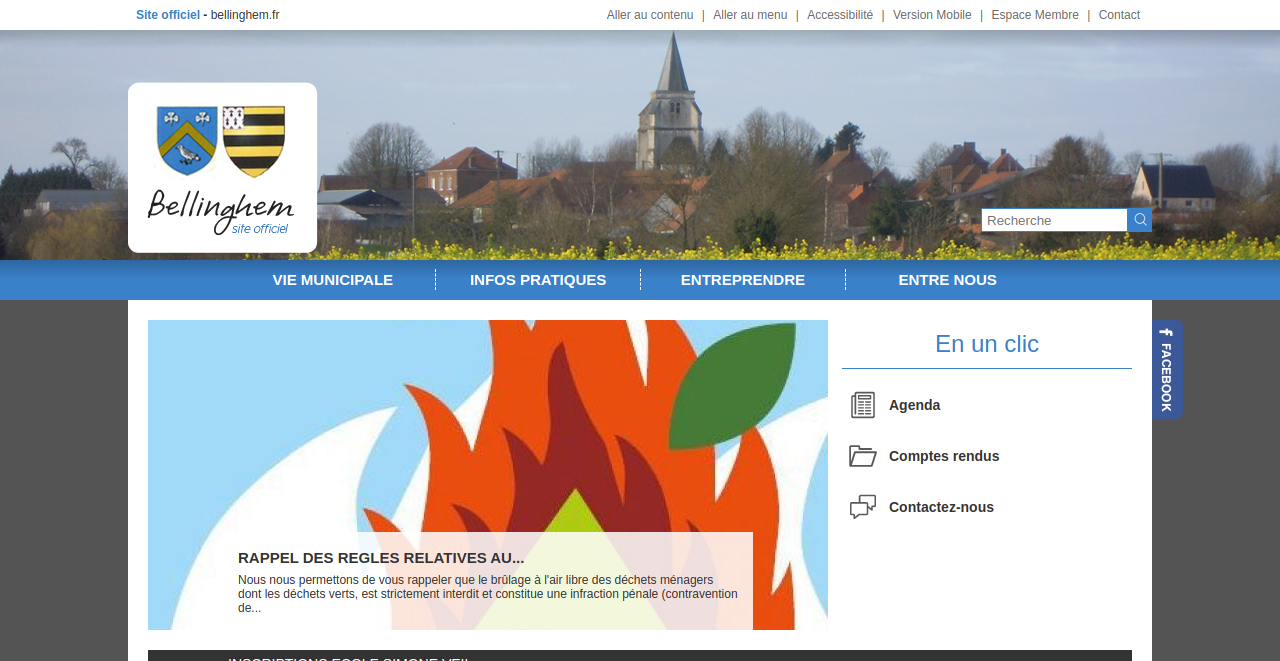The height and width of the screenshot is (661, 1280).
Task: Open the Facebook side panel
Action: (x=1166, y=370)
